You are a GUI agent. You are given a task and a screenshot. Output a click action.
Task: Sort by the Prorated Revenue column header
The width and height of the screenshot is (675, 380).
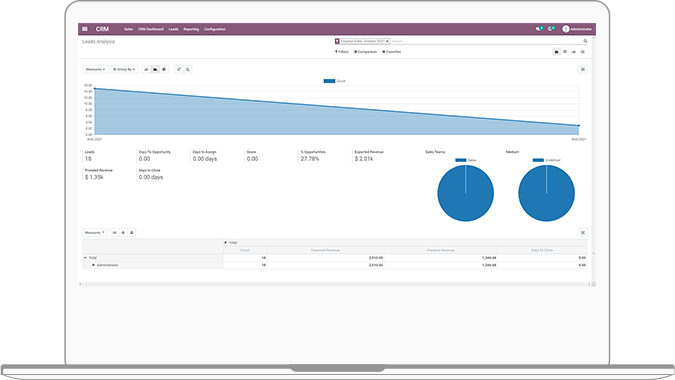coord(440,250)
